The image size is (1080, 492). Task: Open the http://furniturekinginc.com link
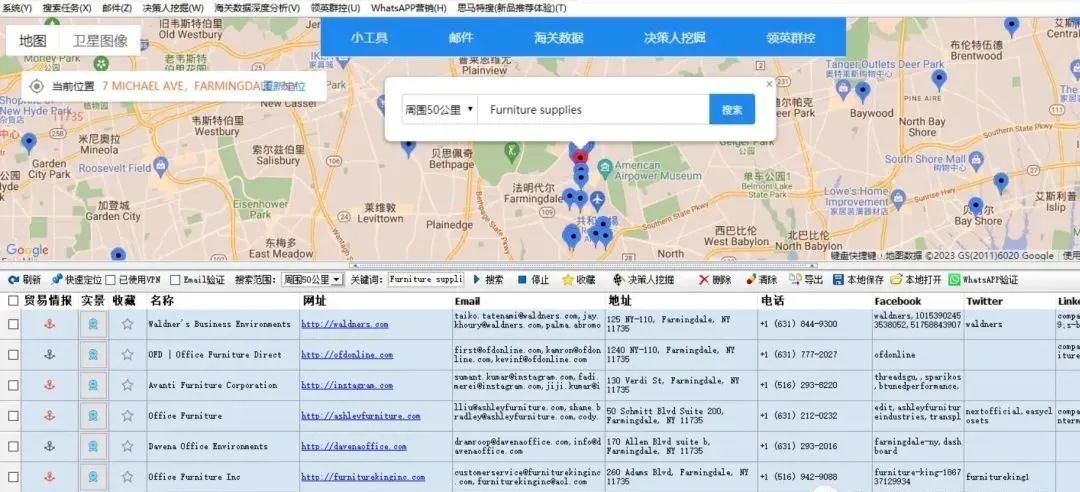click(363, 476)
